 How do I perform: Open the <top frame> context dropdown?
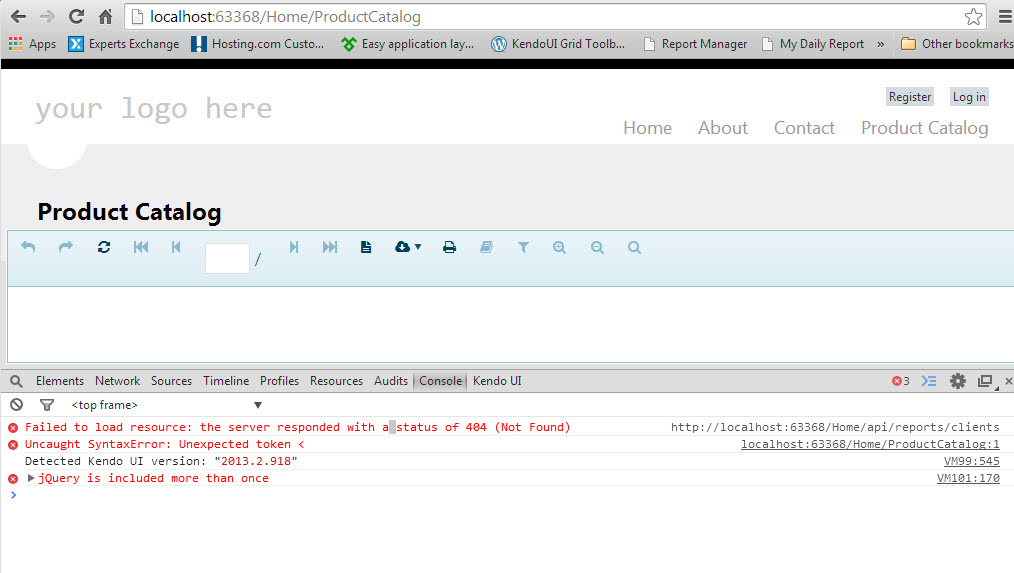click(x=166, y=405)
